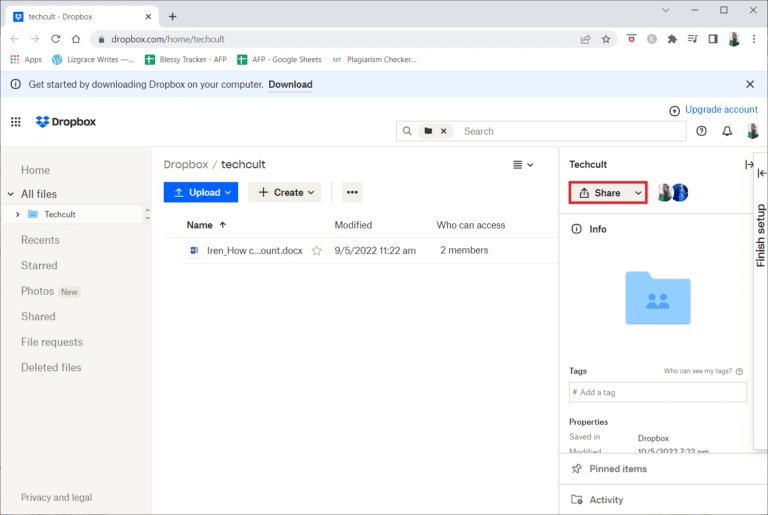Sort files by Name column header
This screenshot has width=768, height=515.
[x=200, y=225]
